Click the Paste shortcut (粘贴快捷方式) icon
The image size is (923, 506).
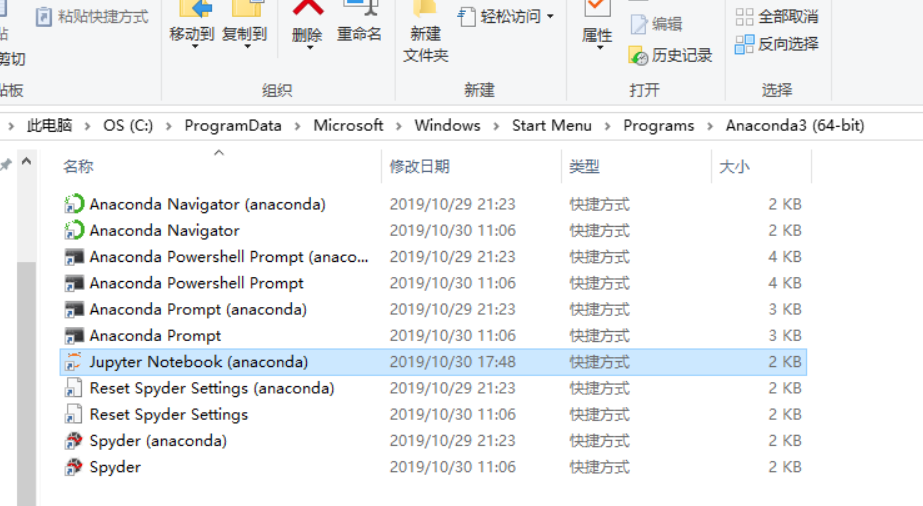click(x=44, y=16)
